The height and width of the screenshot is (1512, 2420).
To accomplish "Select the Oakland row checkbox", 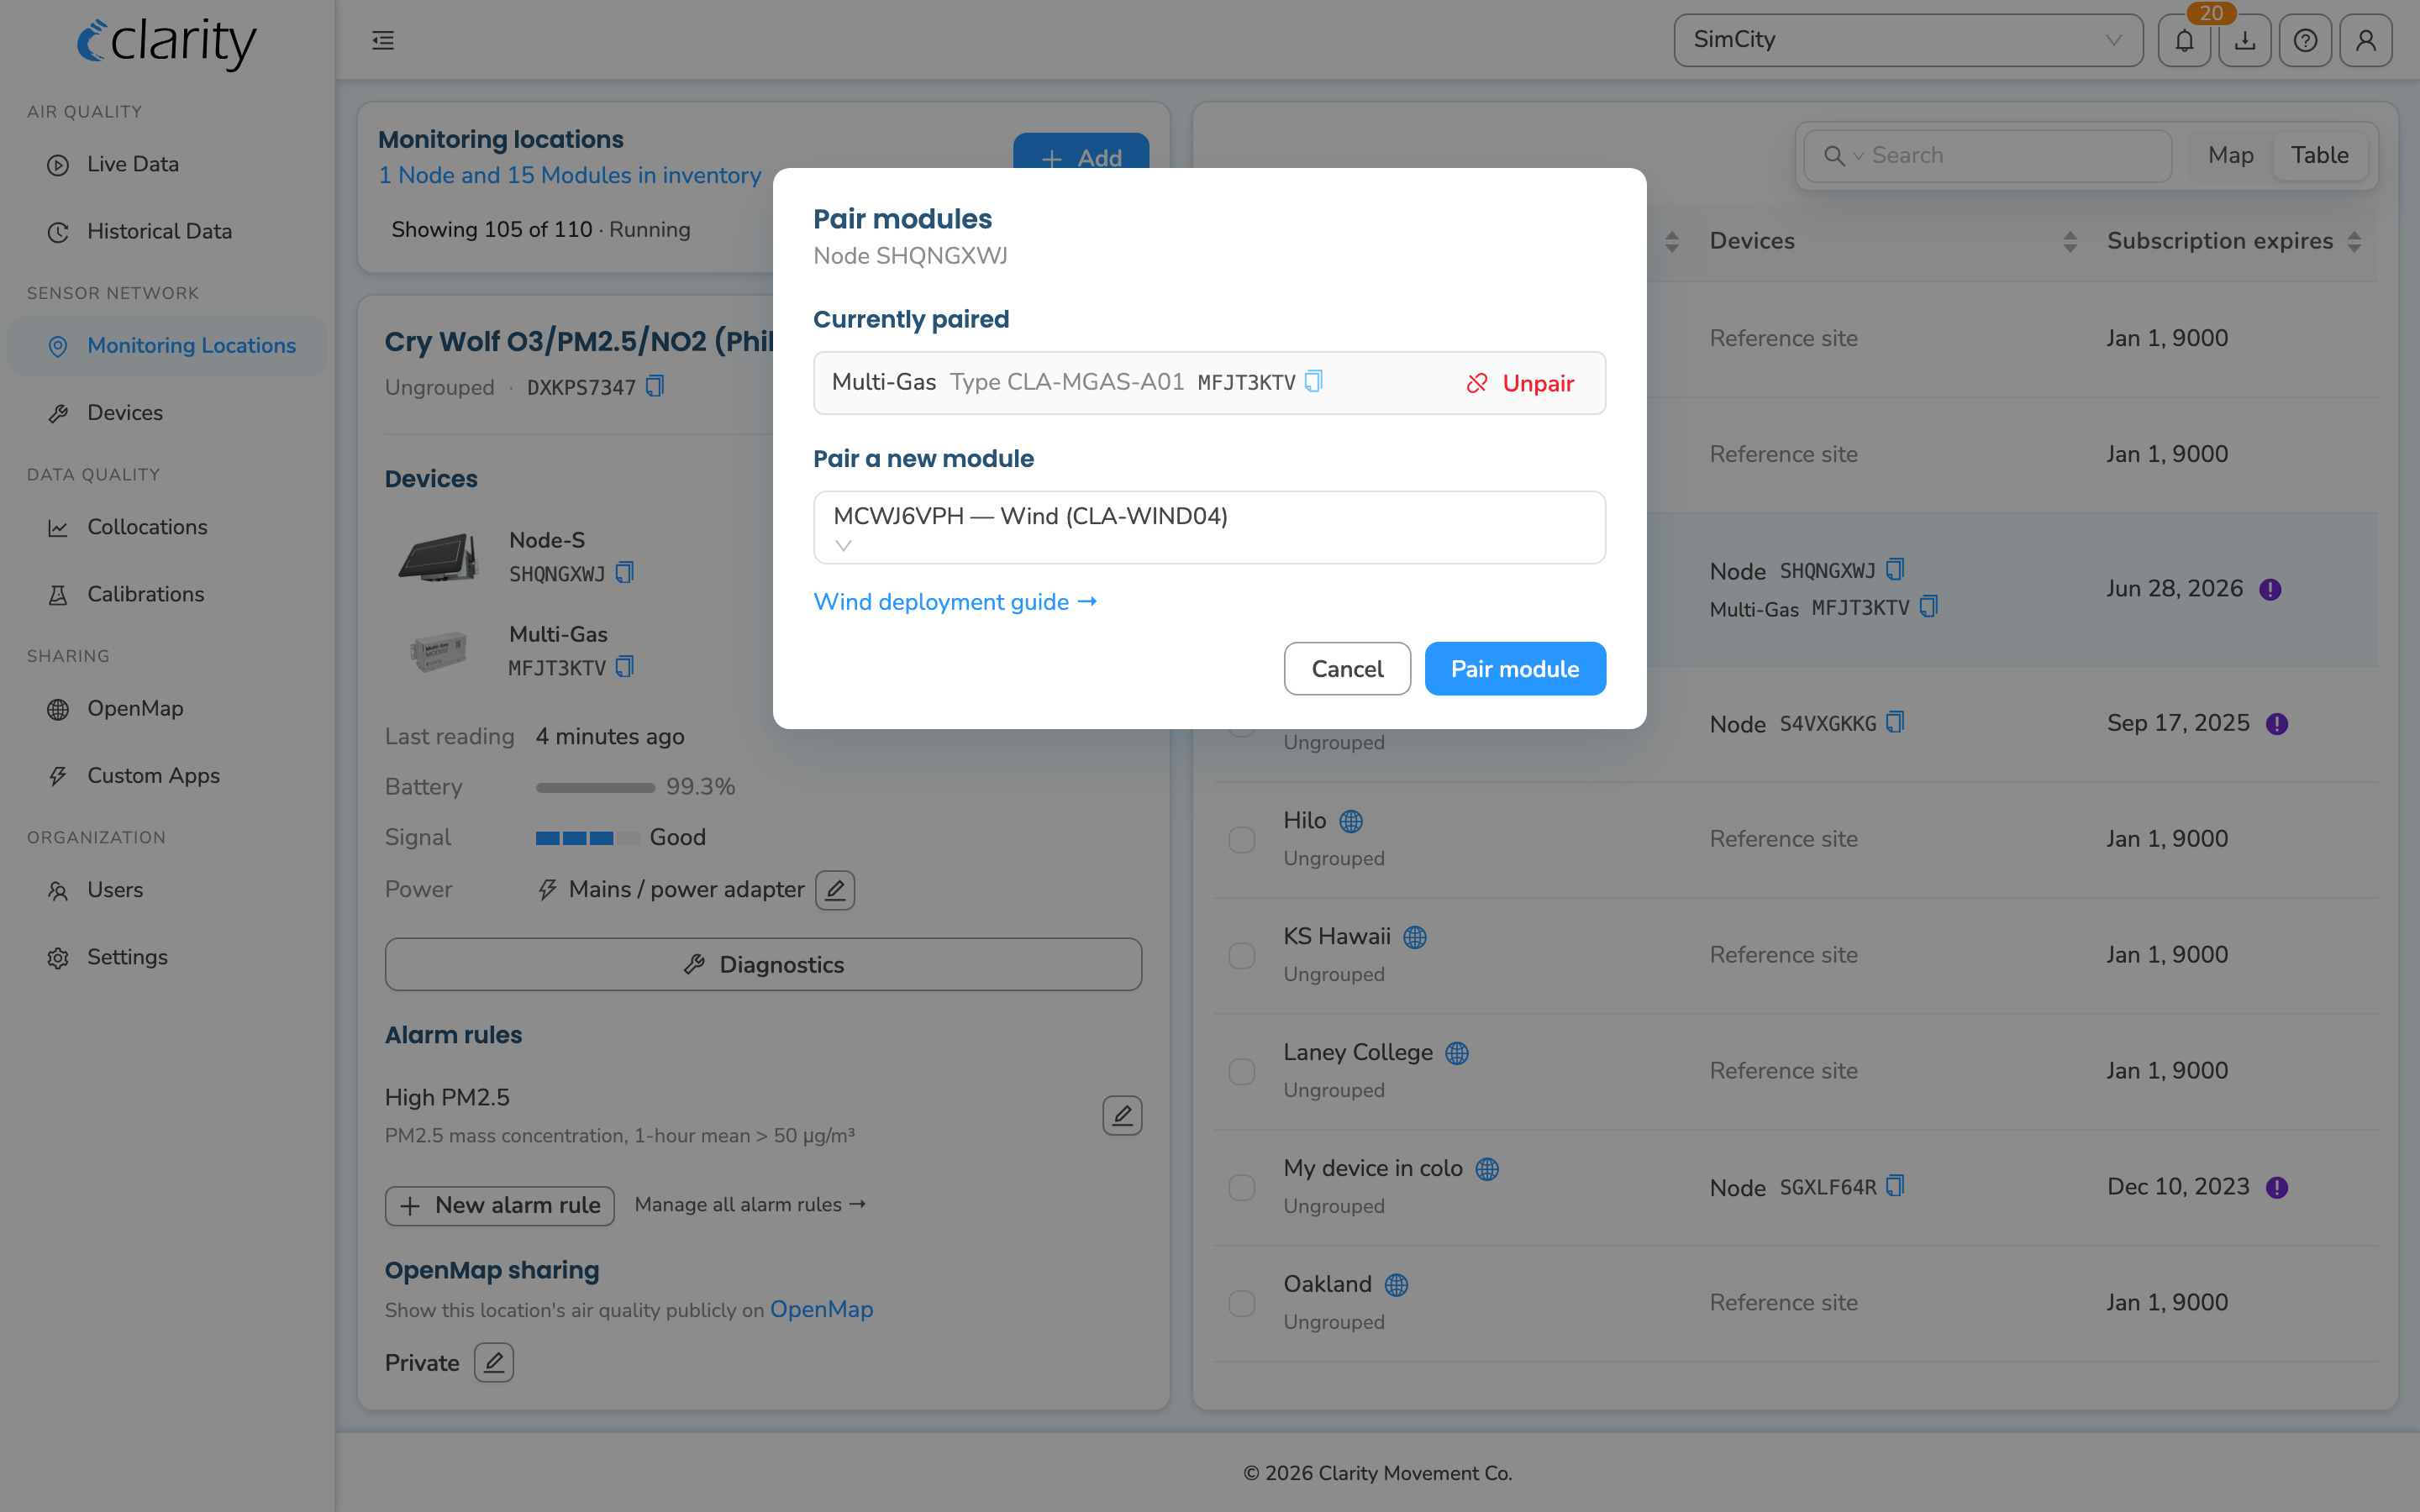I will [1242, 1303].
